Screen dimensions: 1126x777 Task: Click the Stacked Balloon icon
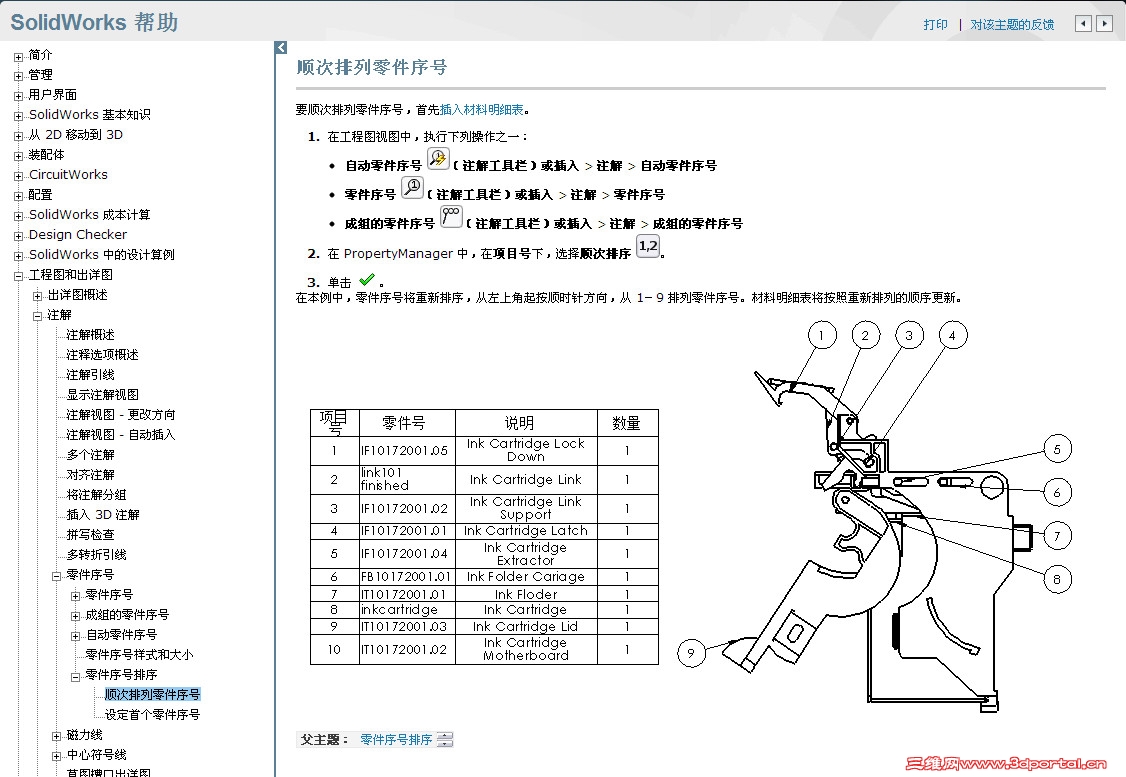pos(451,216)
